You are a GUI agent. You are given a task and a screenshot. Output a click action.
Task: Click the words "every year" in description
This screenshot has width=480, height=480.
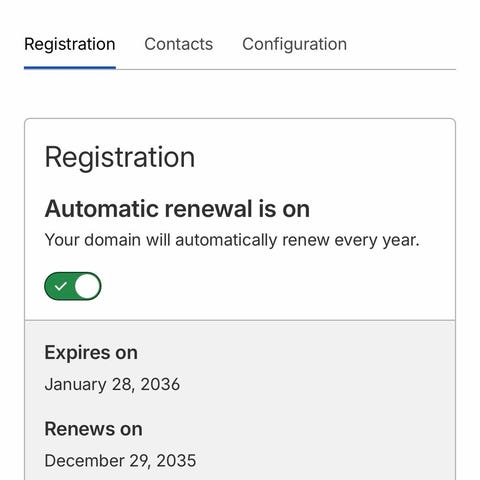coord(377,240)
